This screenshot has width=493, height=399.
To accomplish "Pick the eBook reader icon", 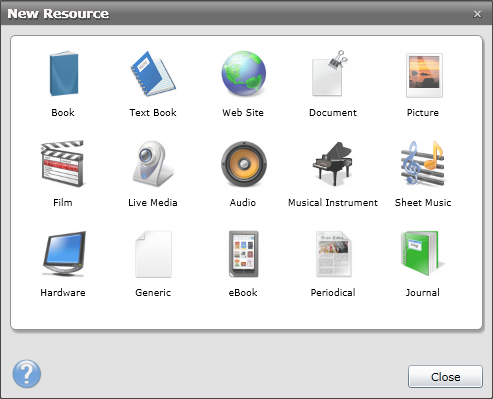I will (244, 254).
